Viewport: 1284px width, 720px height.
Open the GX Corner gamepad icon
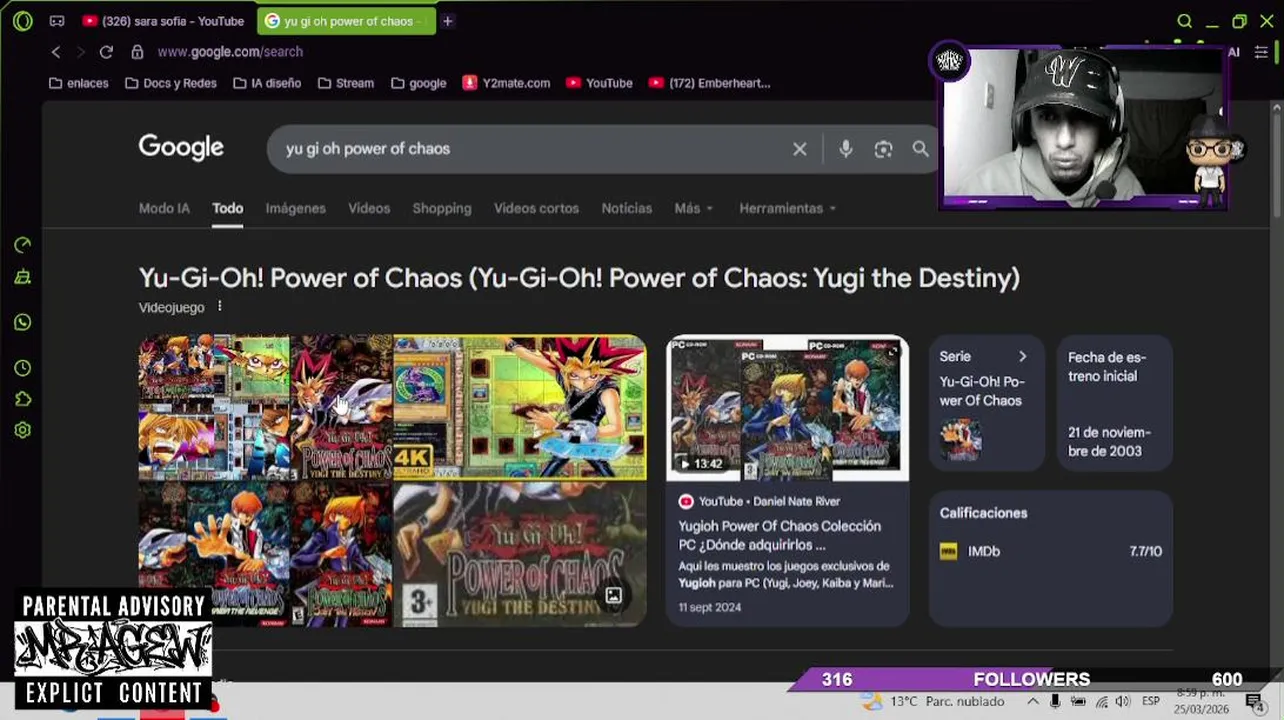tap(57, 21)
